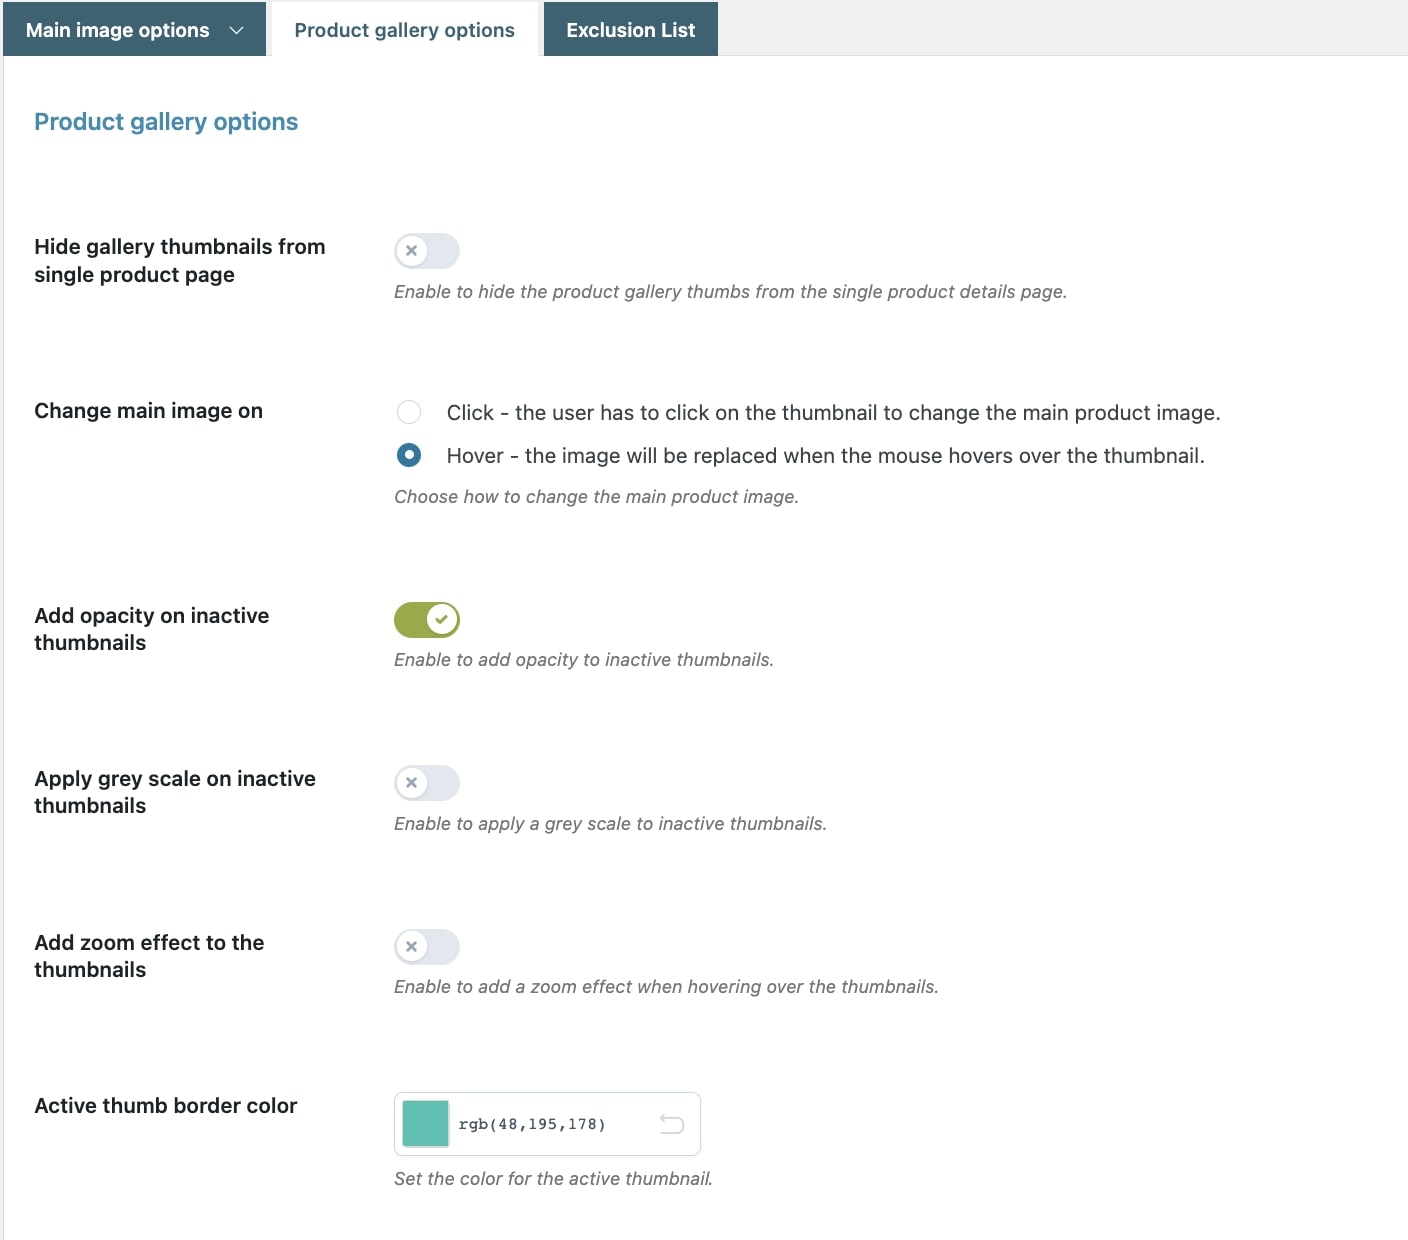
Task: Open the teal active thumb border color swatch
Action: (425, 1124)
